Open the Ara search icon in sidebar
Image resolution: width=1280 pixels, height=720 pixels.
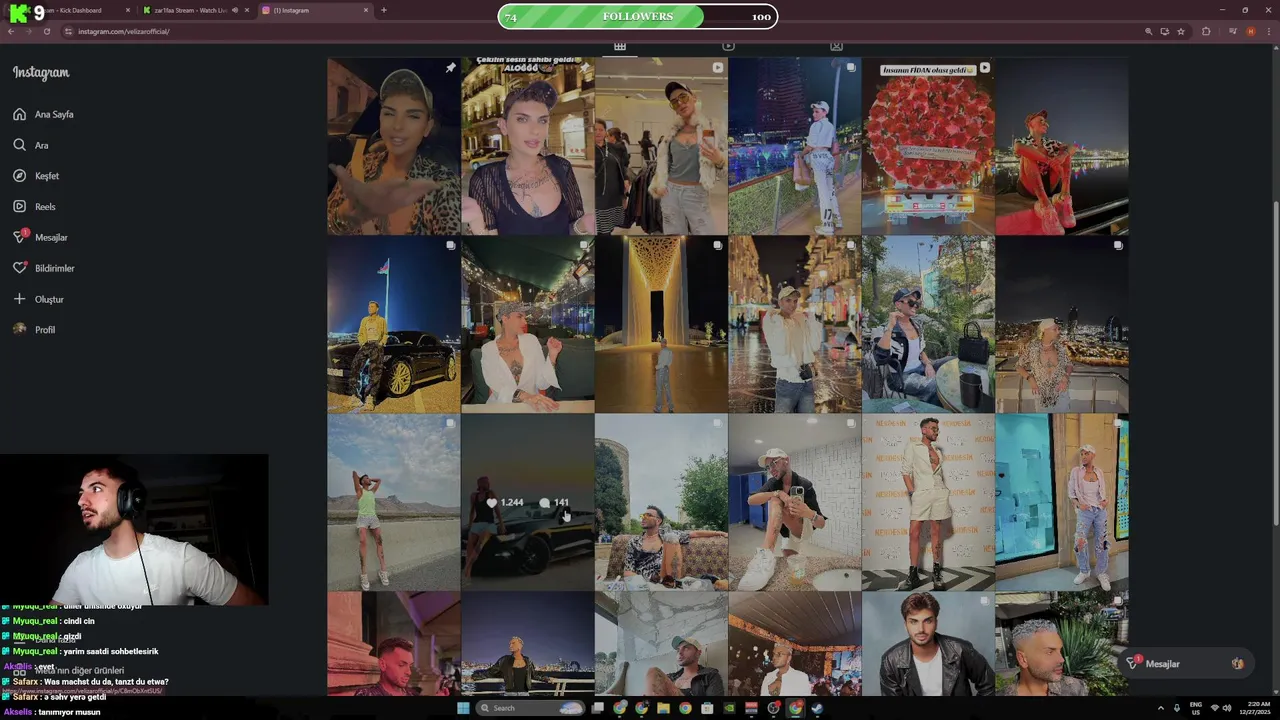tap(19, 145)
